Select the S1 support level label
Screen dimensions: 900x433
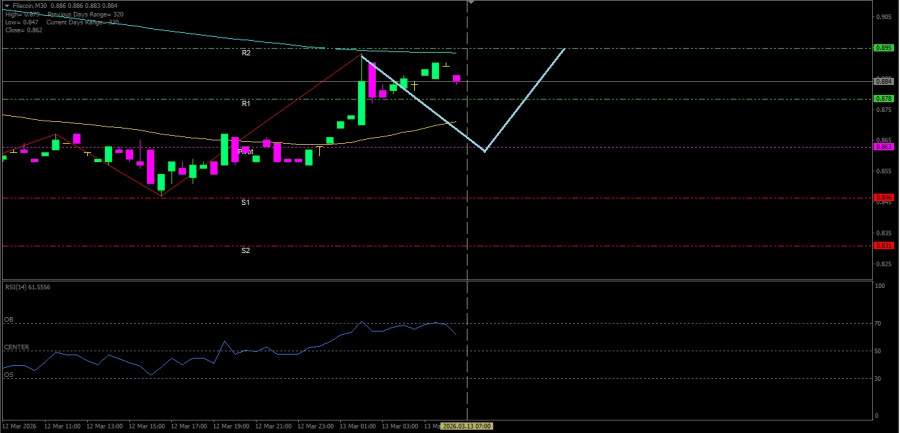245,202
